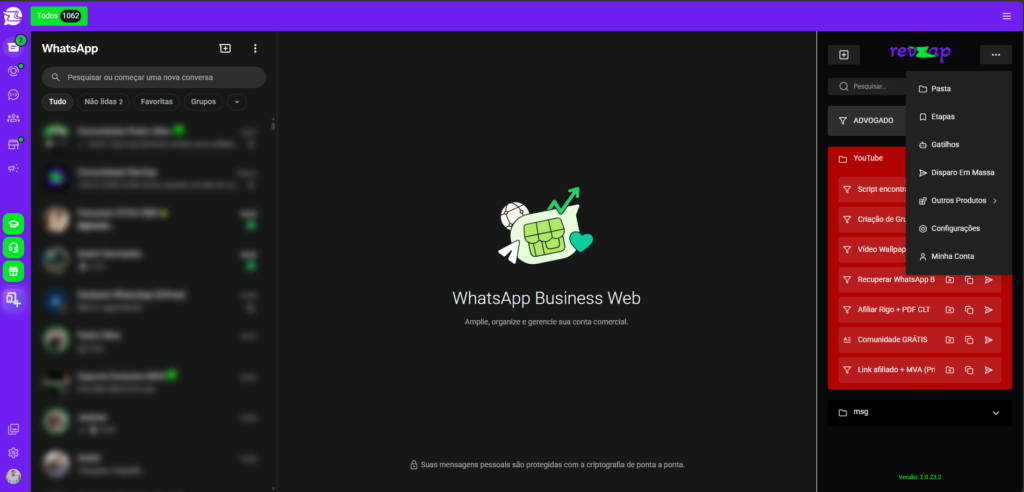The image size is (1024, 492).
Task: Focus the WhatsApp search conversation field
Action: pos(154,77)
